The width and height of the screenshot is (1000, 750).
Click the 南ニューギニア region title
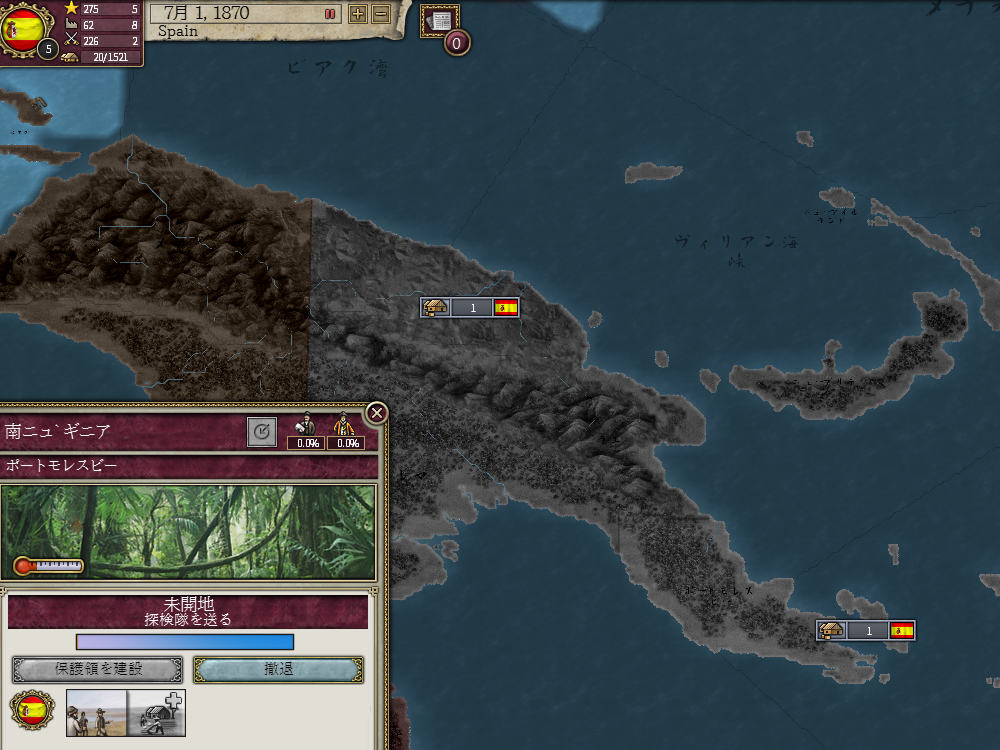click(57, 432)
